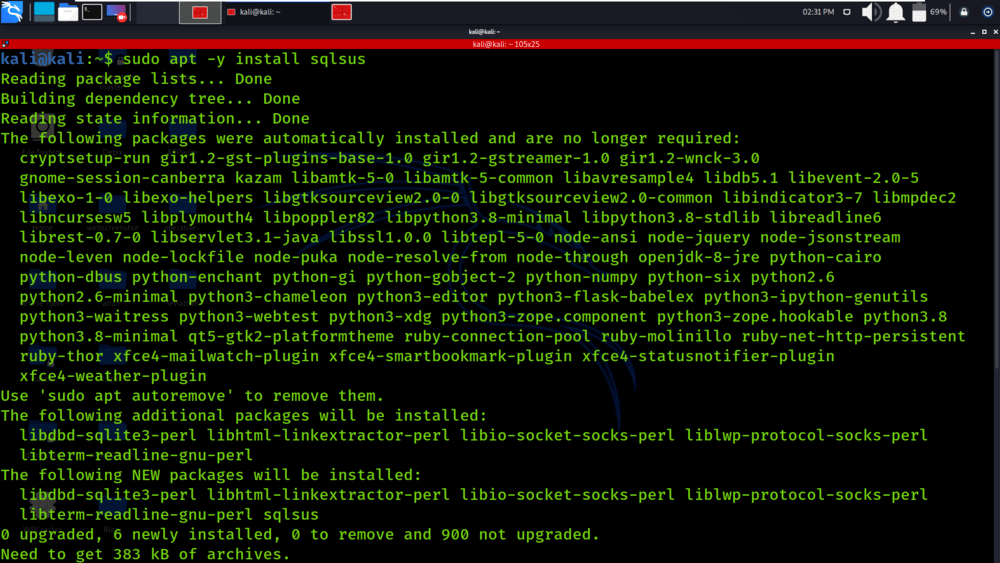Click the package name 'openjdk-8-jre'
The height and width of the screenshot is (563, 1000).
tap(699, 257)
